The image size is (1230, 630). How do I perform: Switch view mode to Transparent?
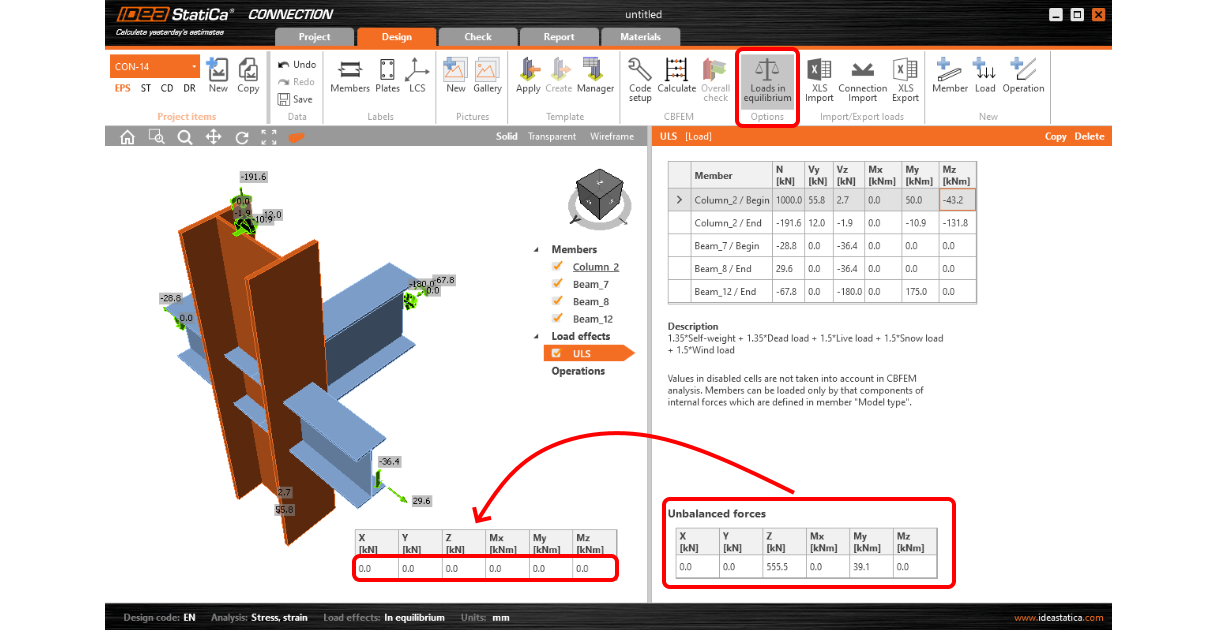(x=552, y=137)
